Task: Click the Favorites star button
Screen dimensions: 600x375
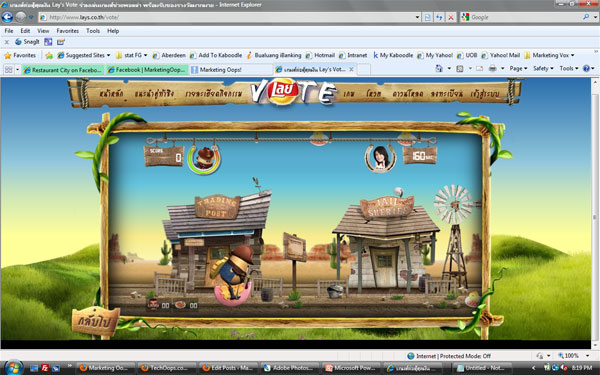Action: coord(20,55)
